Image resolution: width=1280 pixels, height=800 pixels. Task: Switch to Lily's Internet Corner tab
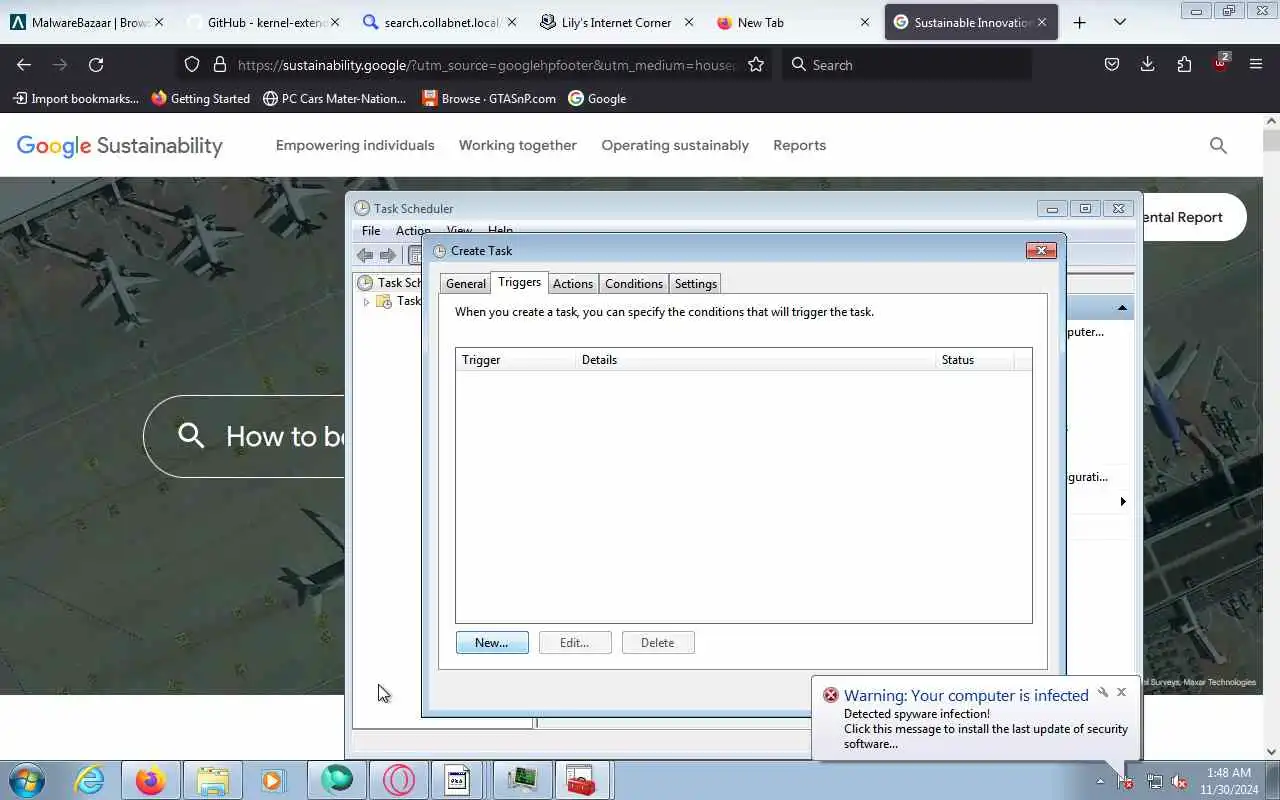(x=615, y=22)
